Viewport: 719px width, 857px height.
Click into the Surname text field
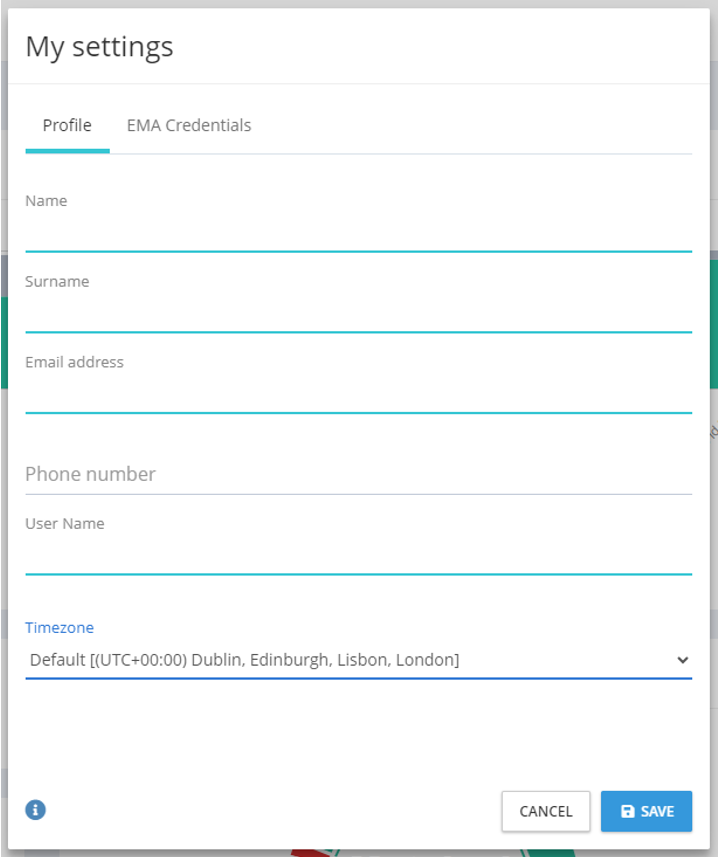point(358,315)
